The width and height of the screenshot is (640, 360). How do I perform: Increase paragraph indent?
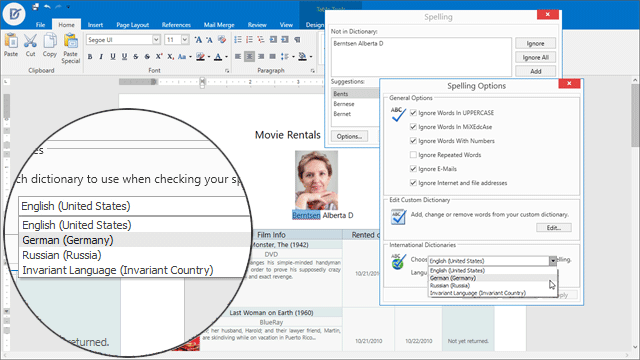point(285,40)
